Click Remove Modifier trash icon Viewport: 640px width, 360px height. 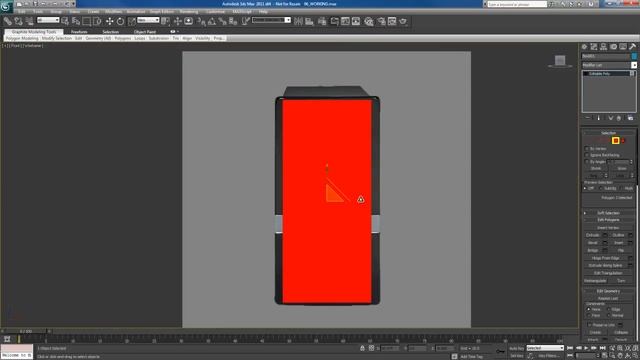(619, 118)
